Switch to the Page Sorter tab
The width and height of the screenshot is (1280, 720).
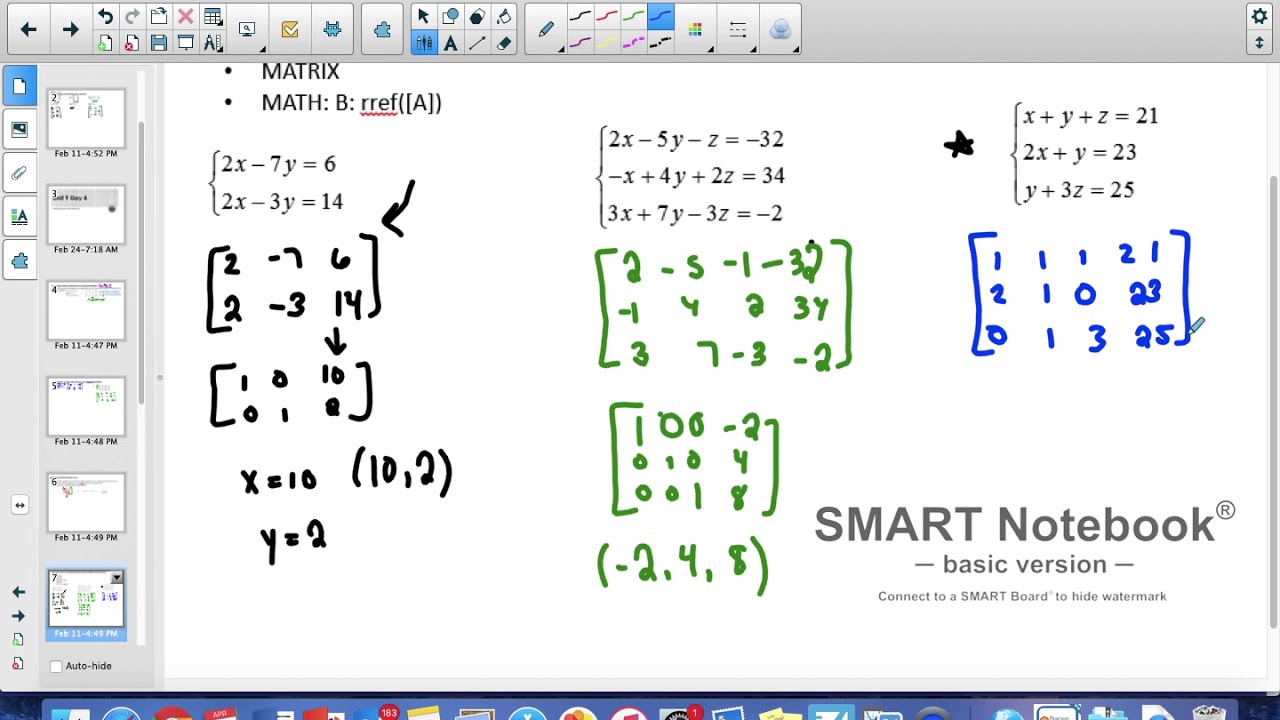[19, 87]
